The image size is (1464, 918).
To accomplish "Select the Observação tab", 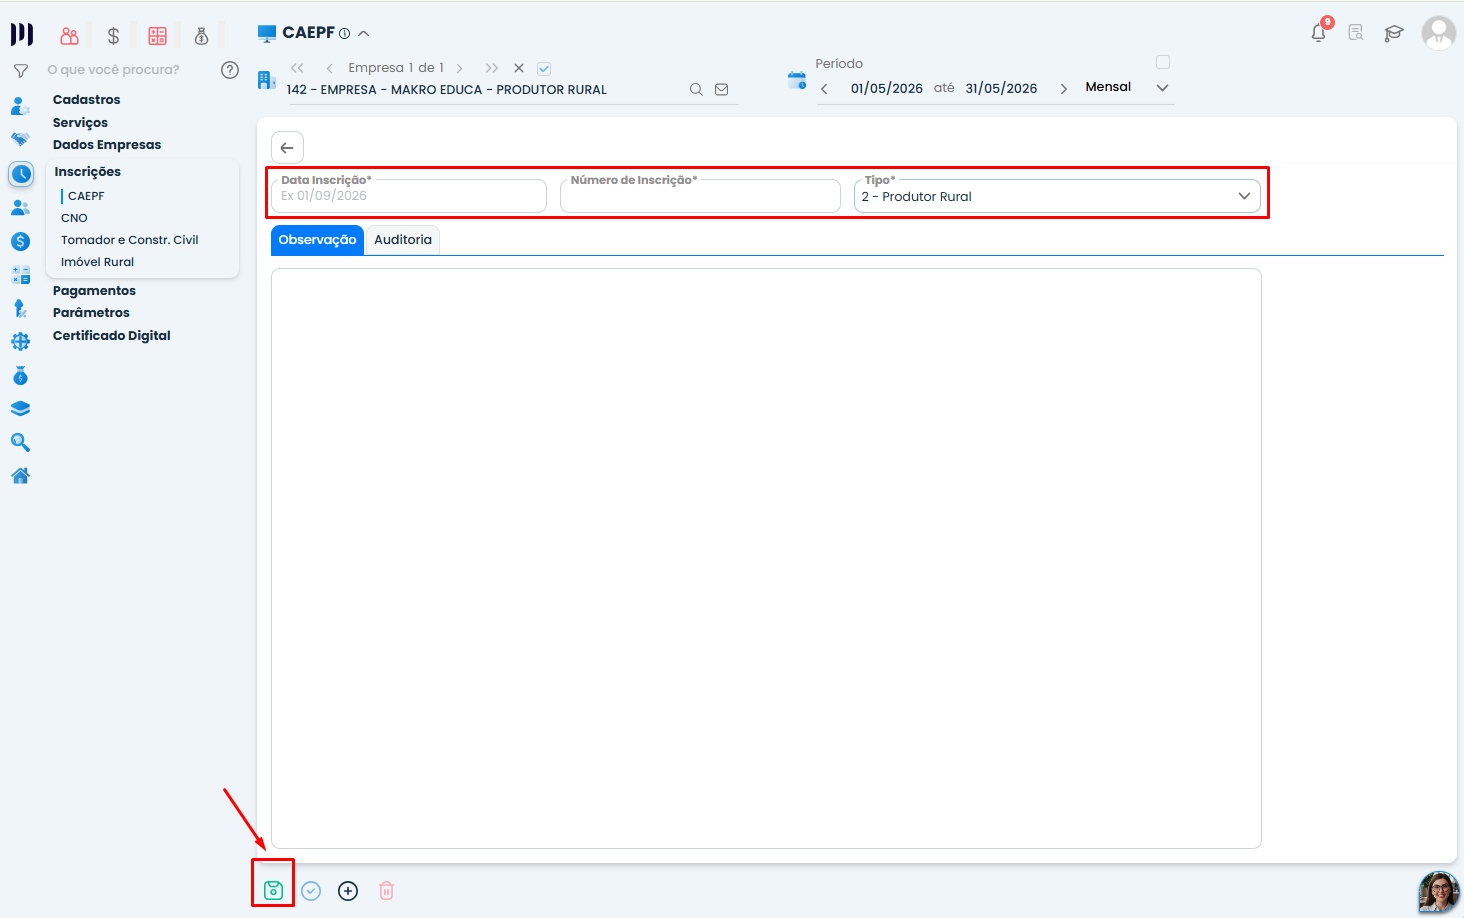I will click(x=317, y=240).
